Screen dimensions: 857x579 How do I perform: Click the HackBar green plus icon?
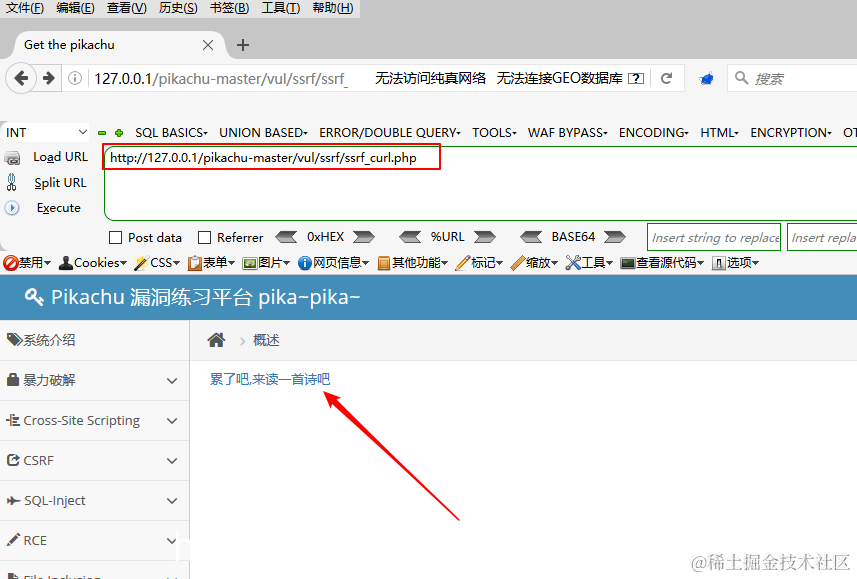coord(119,133)
